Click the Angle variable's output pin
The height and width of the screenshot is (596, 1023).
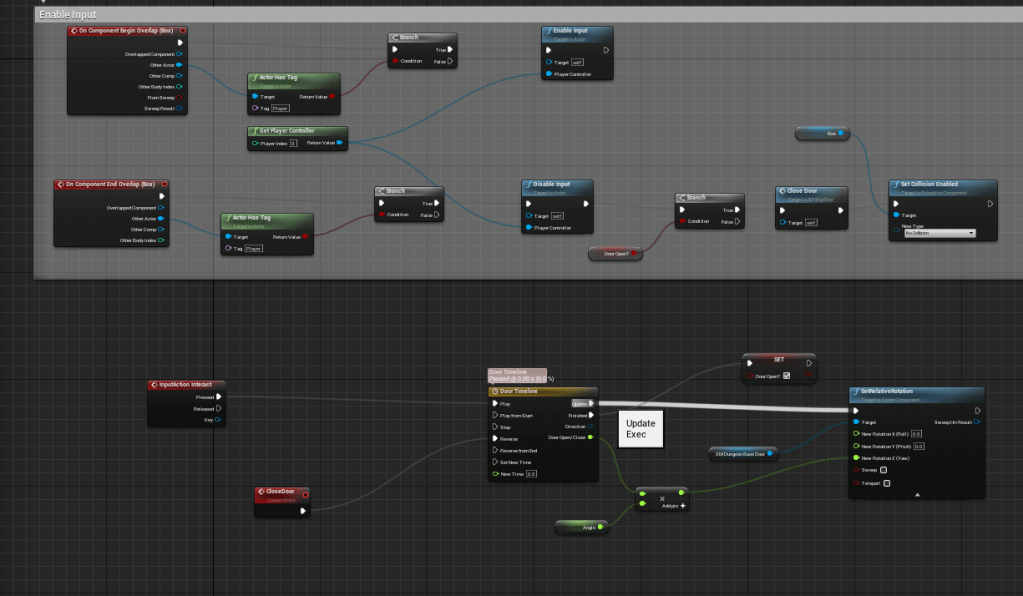point(599,526)
